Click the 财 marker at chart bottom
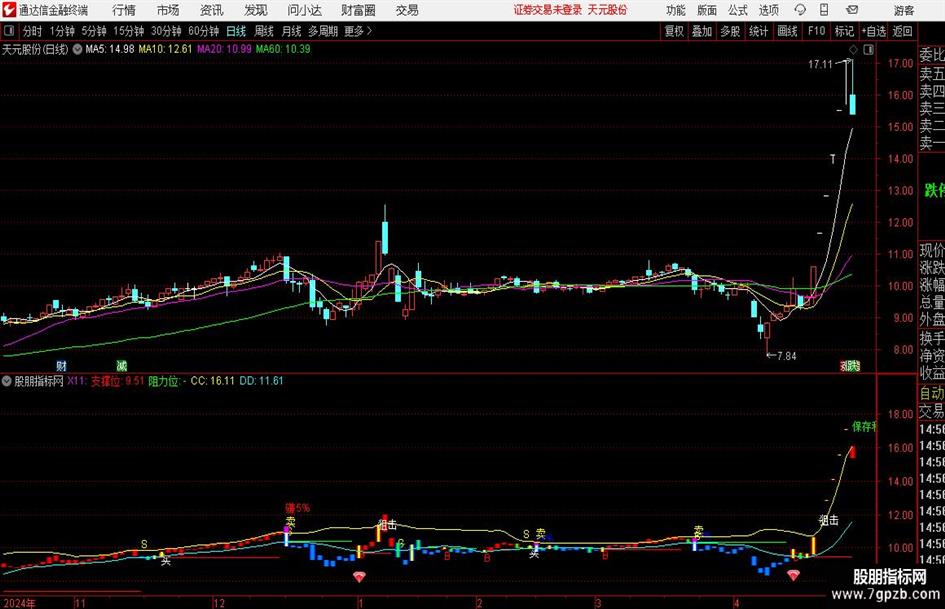 (61, 365)
